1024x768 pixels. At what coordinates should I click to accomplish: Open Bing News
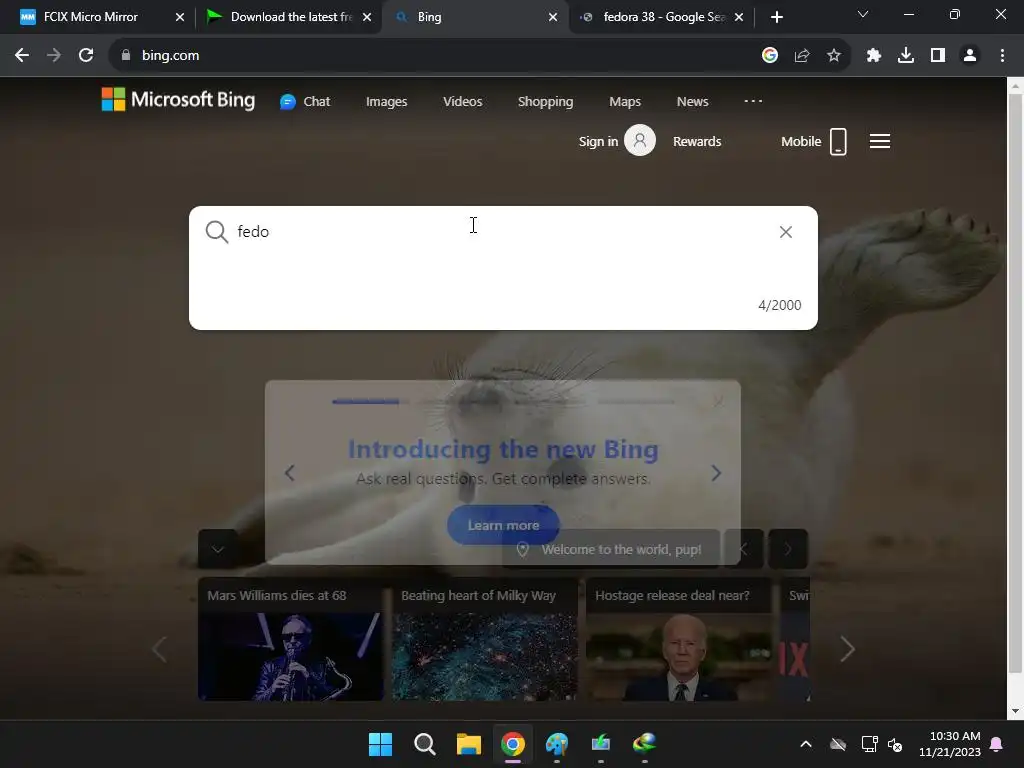(692, 101)
